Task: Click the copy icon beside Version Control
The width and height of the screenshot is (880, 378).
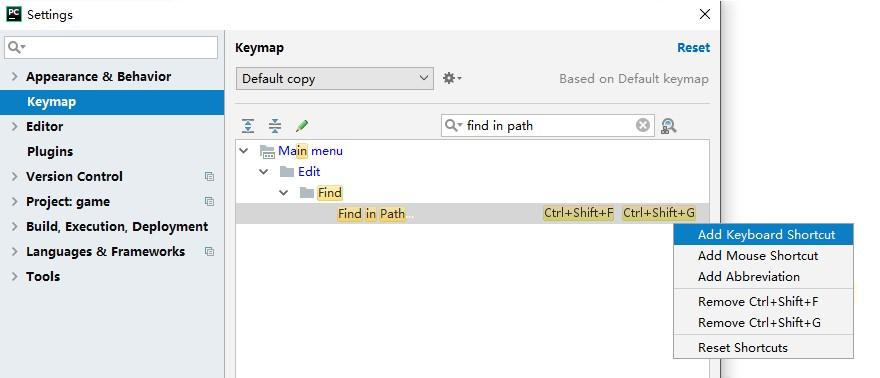Action: click(209, 177)
